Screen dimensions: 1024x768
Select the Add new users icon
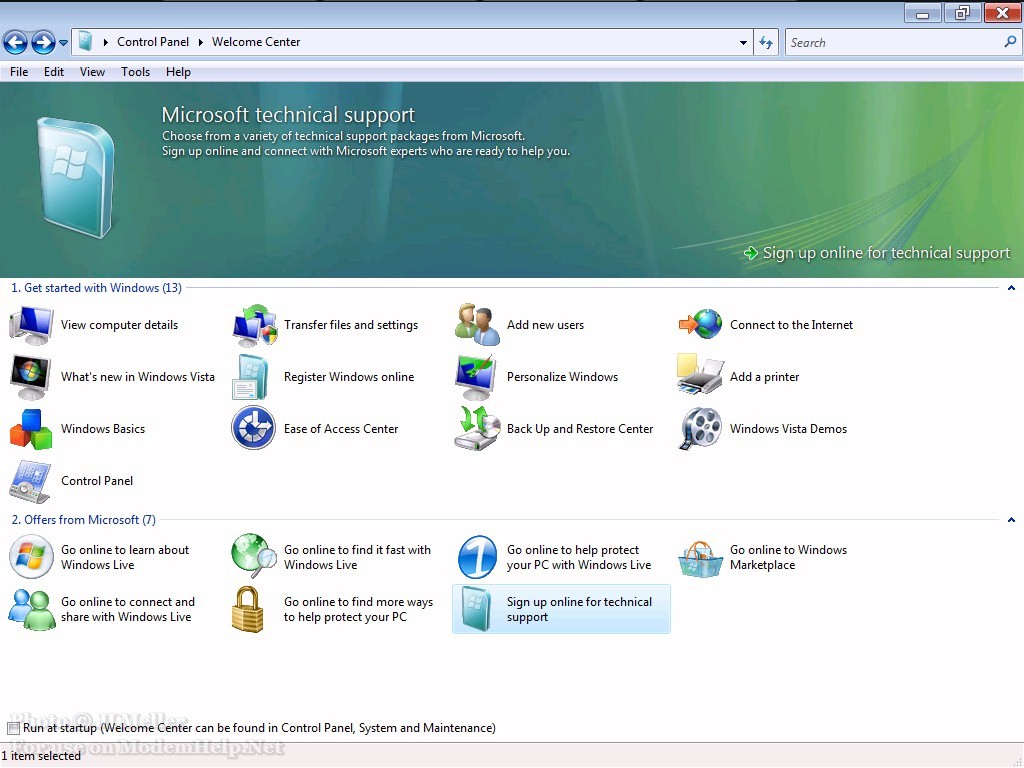[x=477, y=325]
